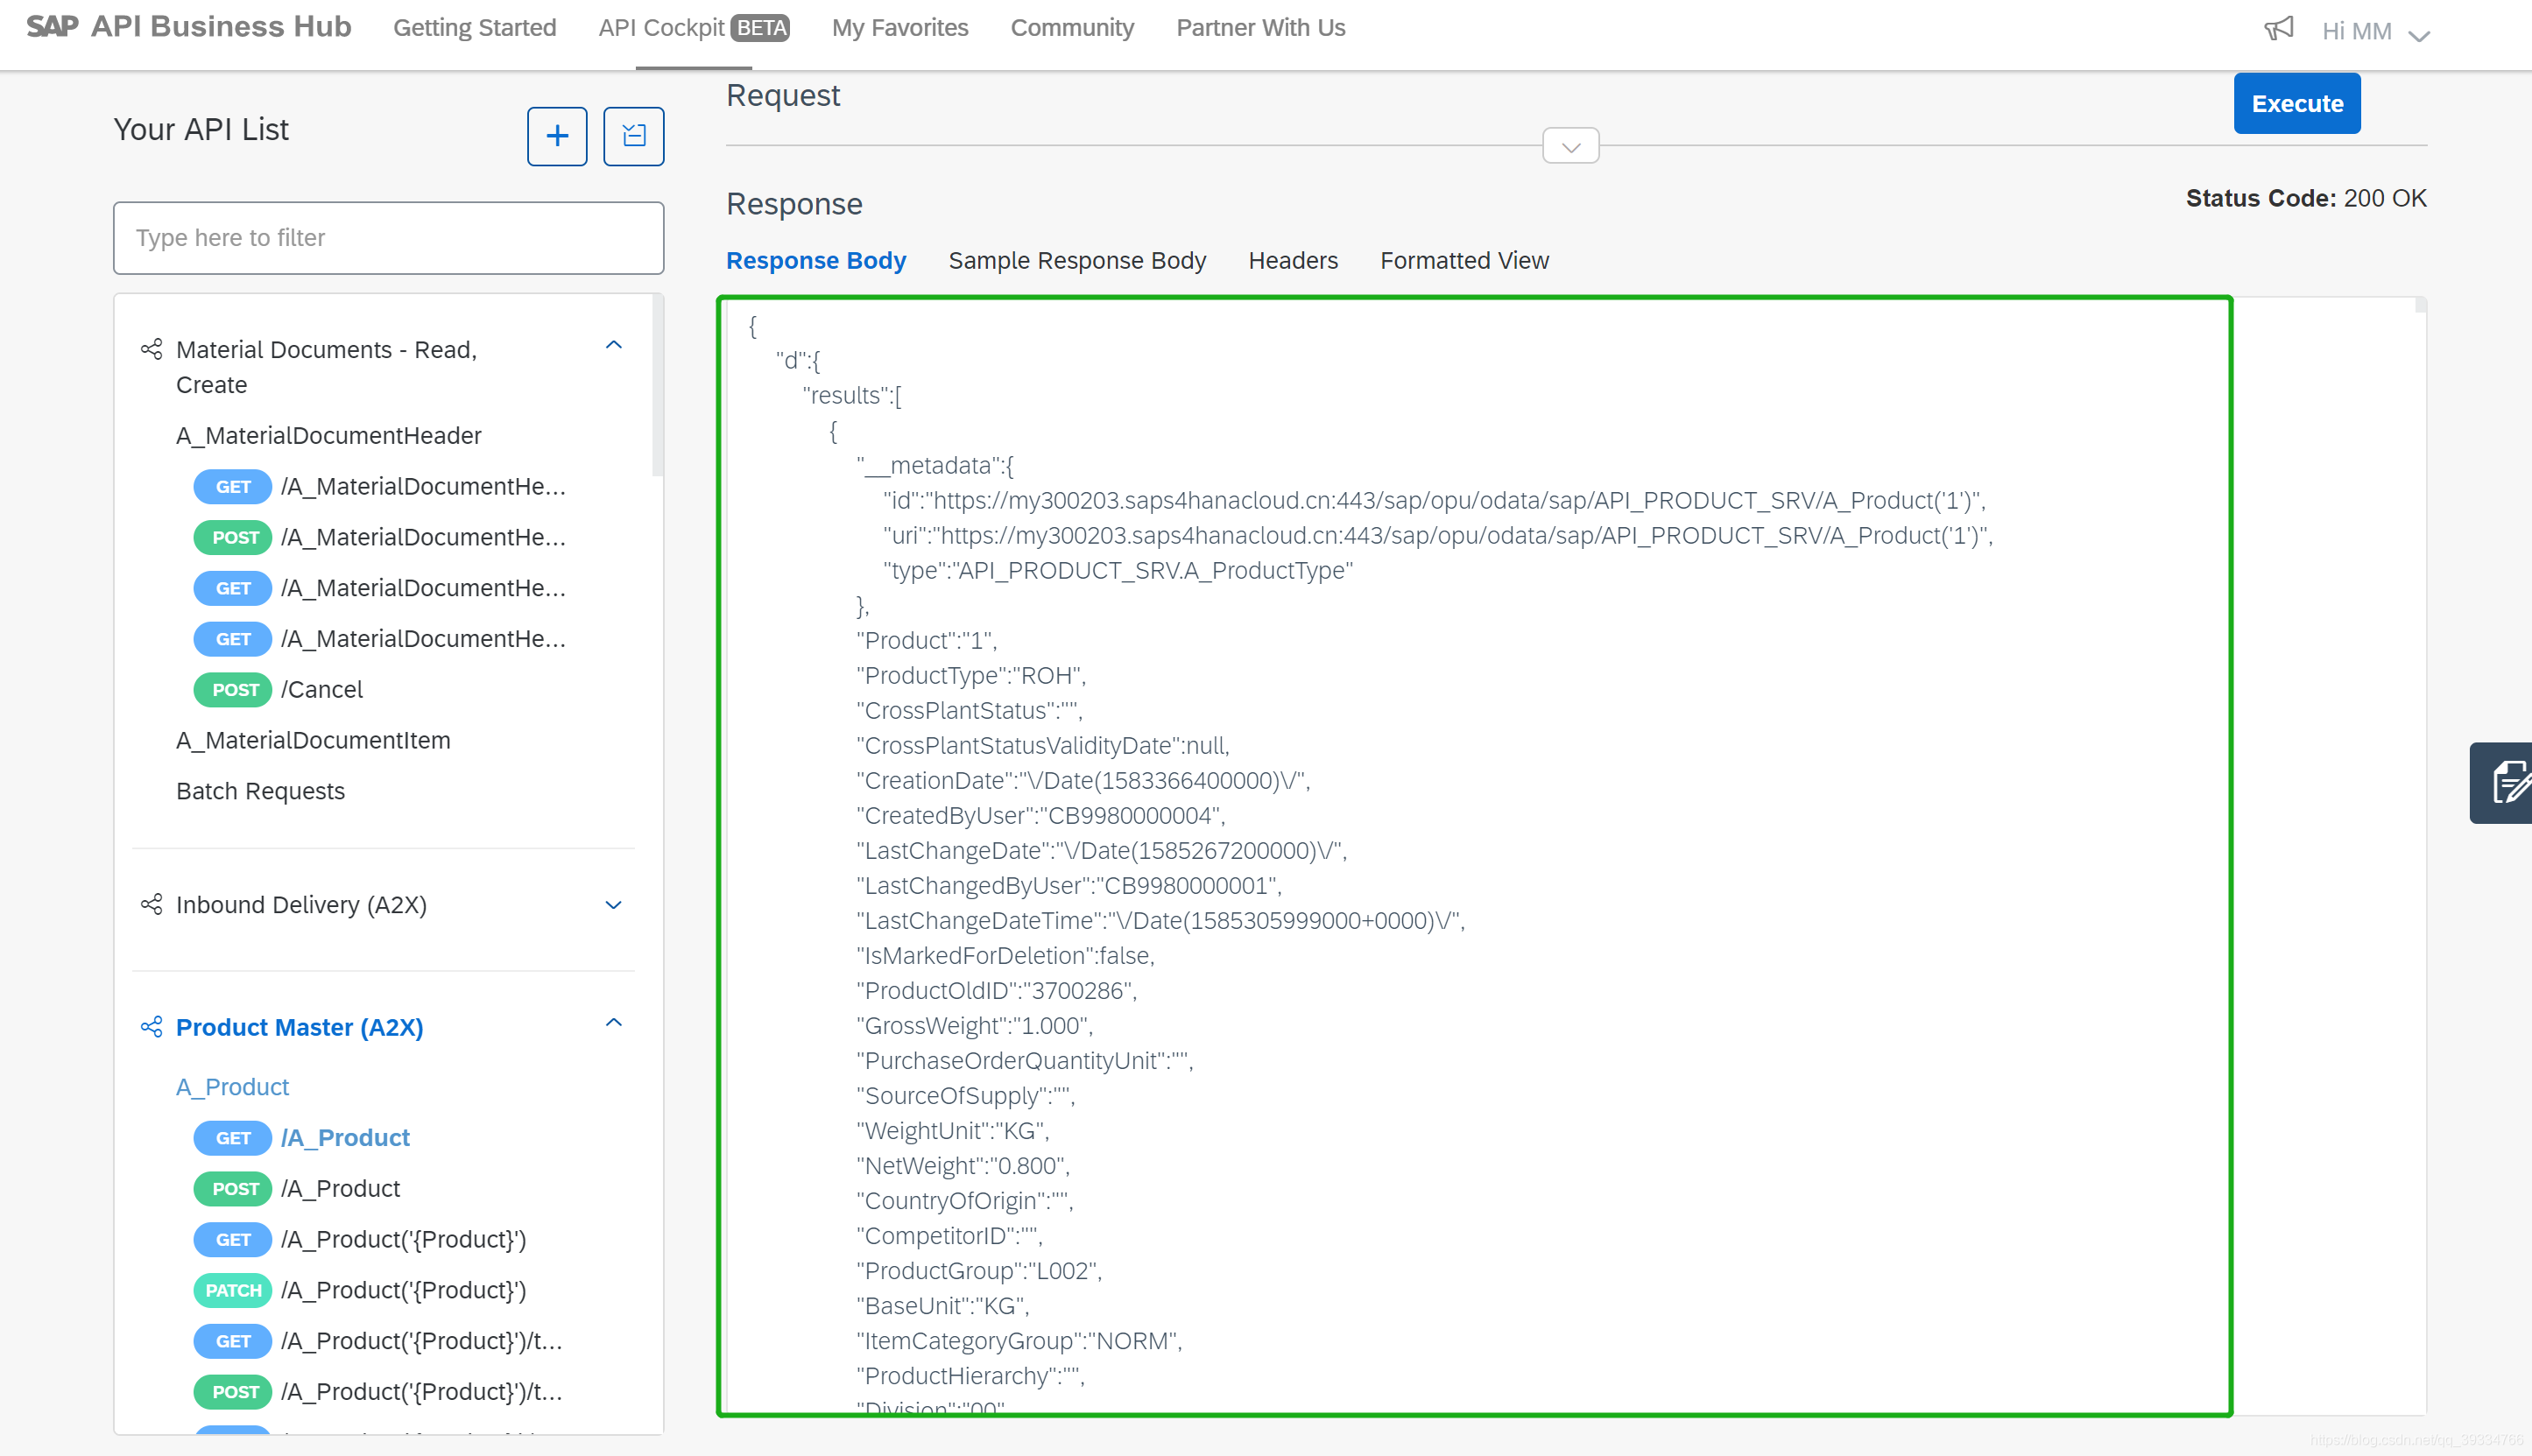The height and width of the screenshot is (1456, 2532).
Task: Click the plus icon to add API
Action: 557,136
